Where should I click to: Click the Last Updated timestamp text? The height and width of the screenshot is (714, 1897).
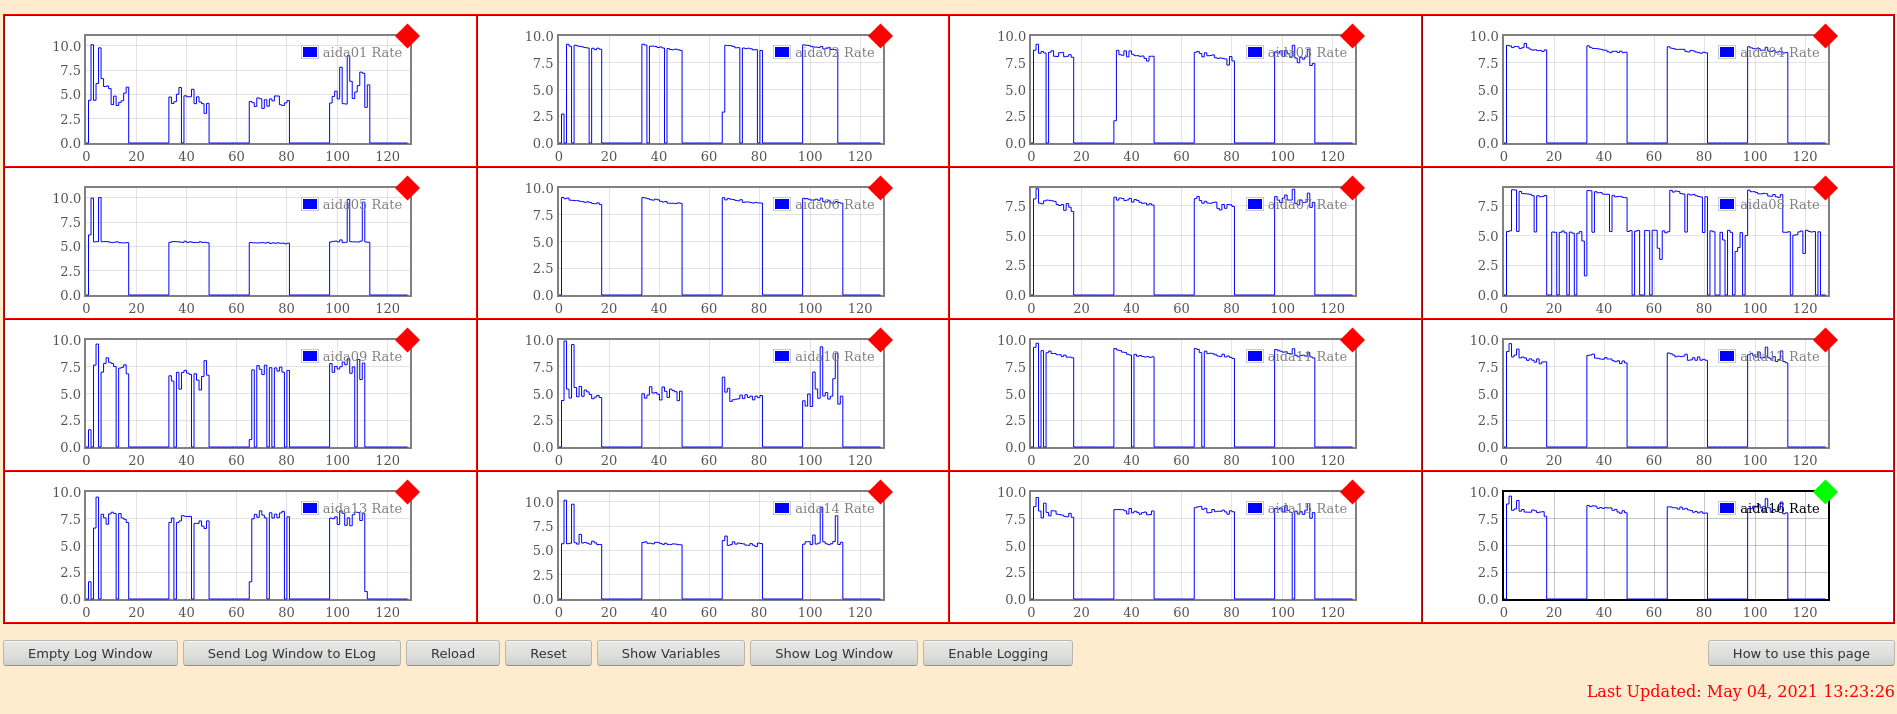[x=1740, y=691]
